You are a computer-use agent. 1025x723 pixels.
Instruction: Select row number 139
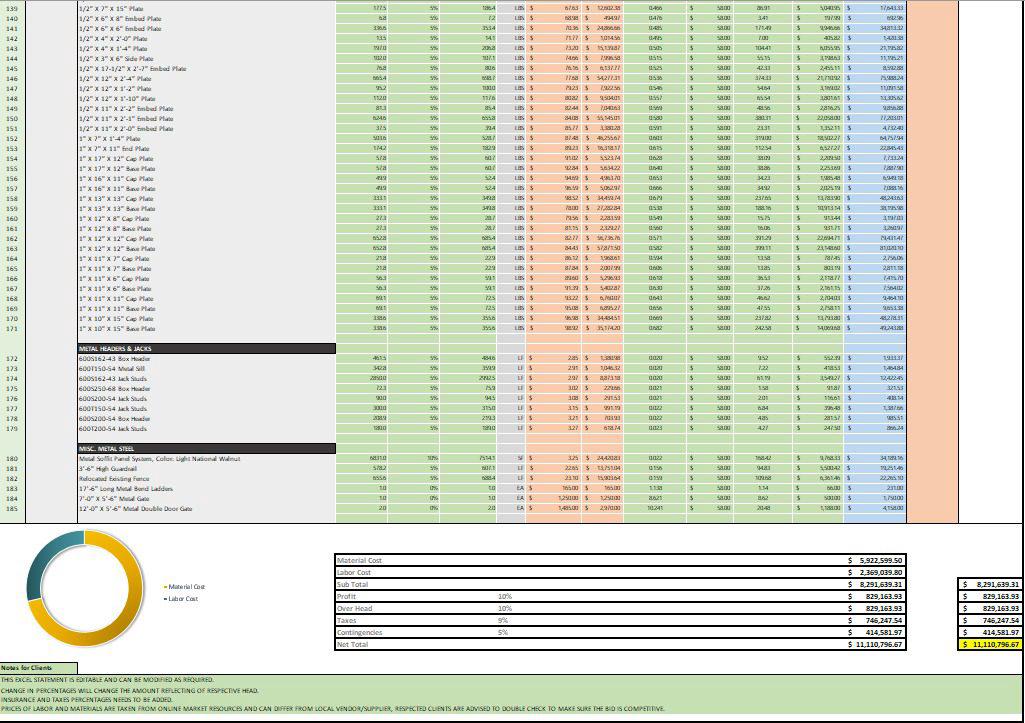click(11, 8)
